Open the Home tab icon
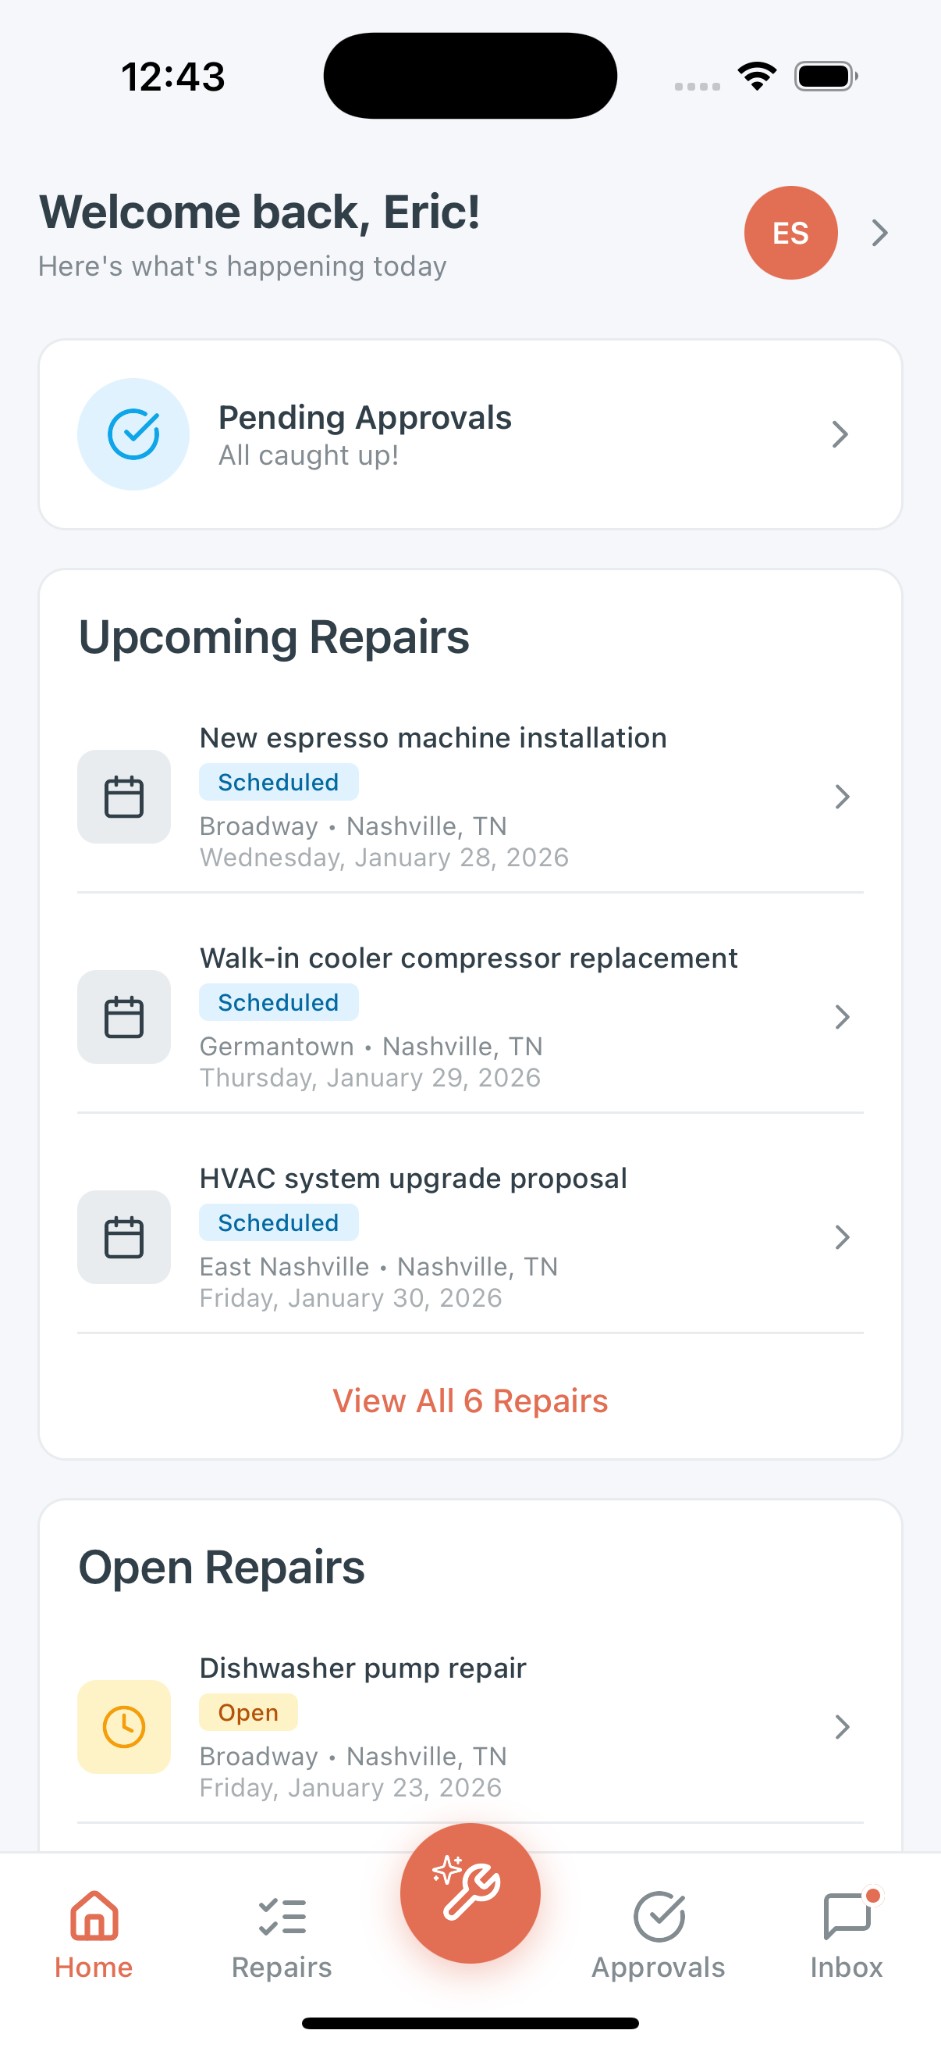This screenshot has width=941, height=2048. 93,1917
